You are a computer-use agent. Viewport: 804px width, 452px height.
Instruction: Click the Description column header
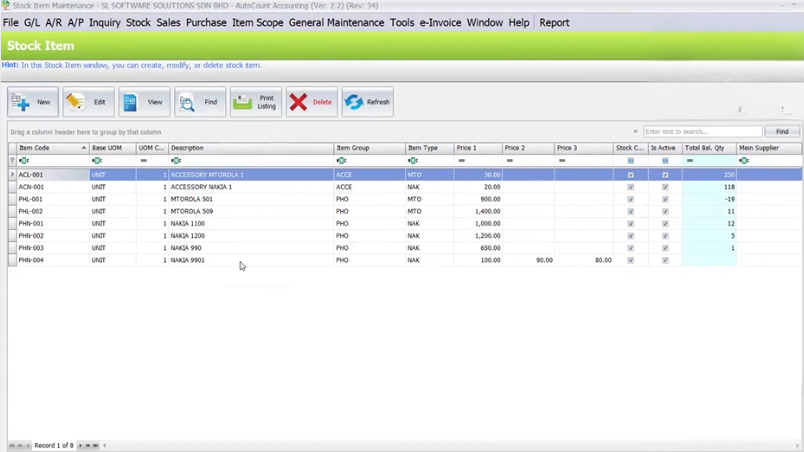point(251,148)
